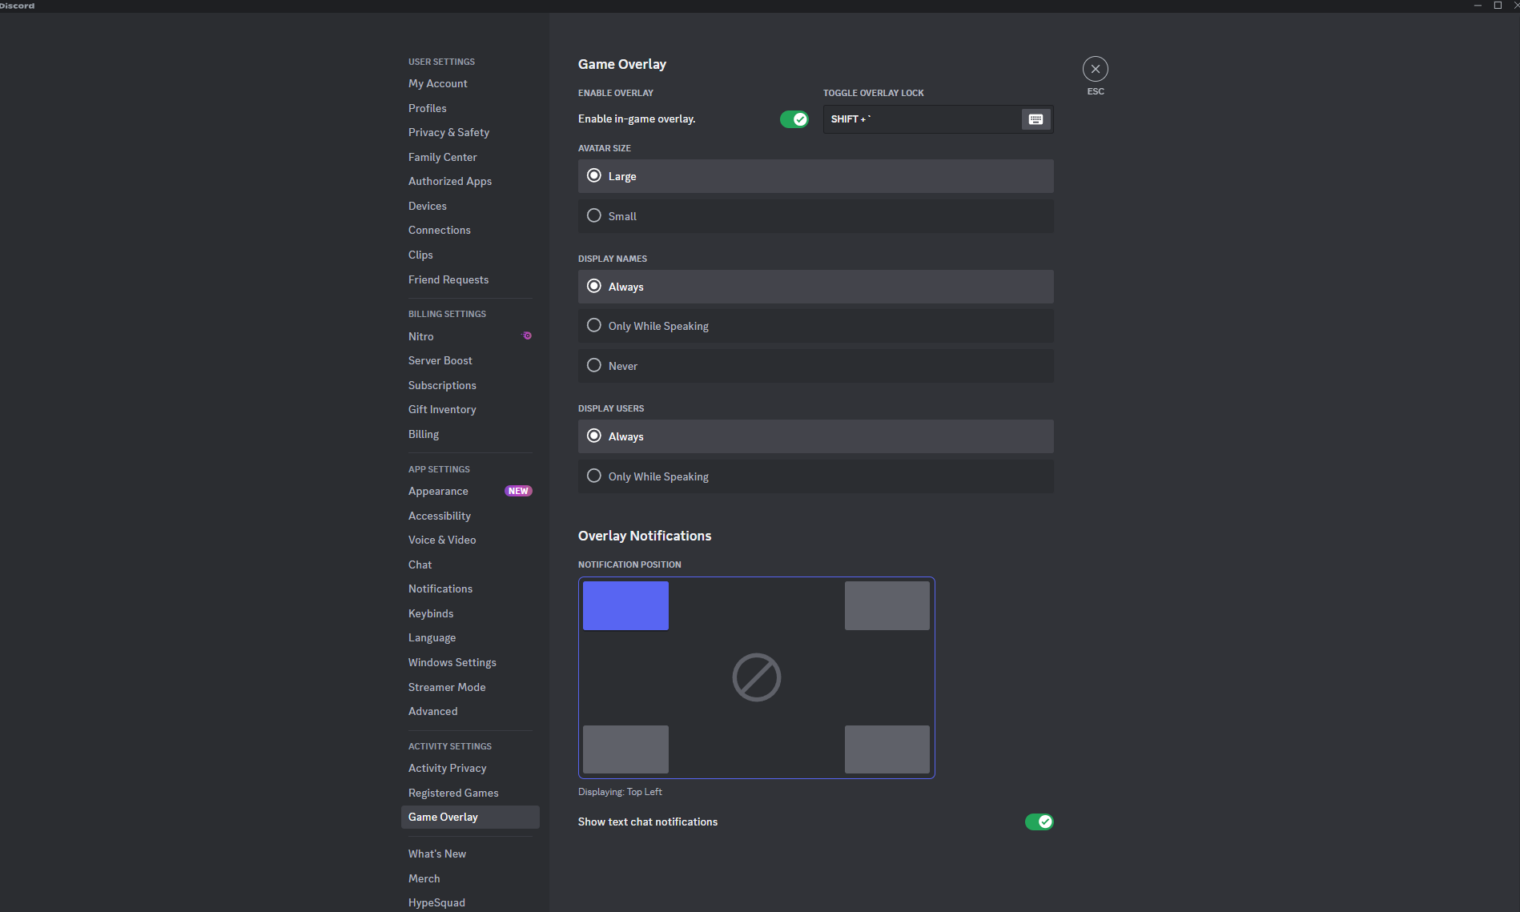
Task: Click the disable notifications circle-slash icon
Action: pos(756,678)
